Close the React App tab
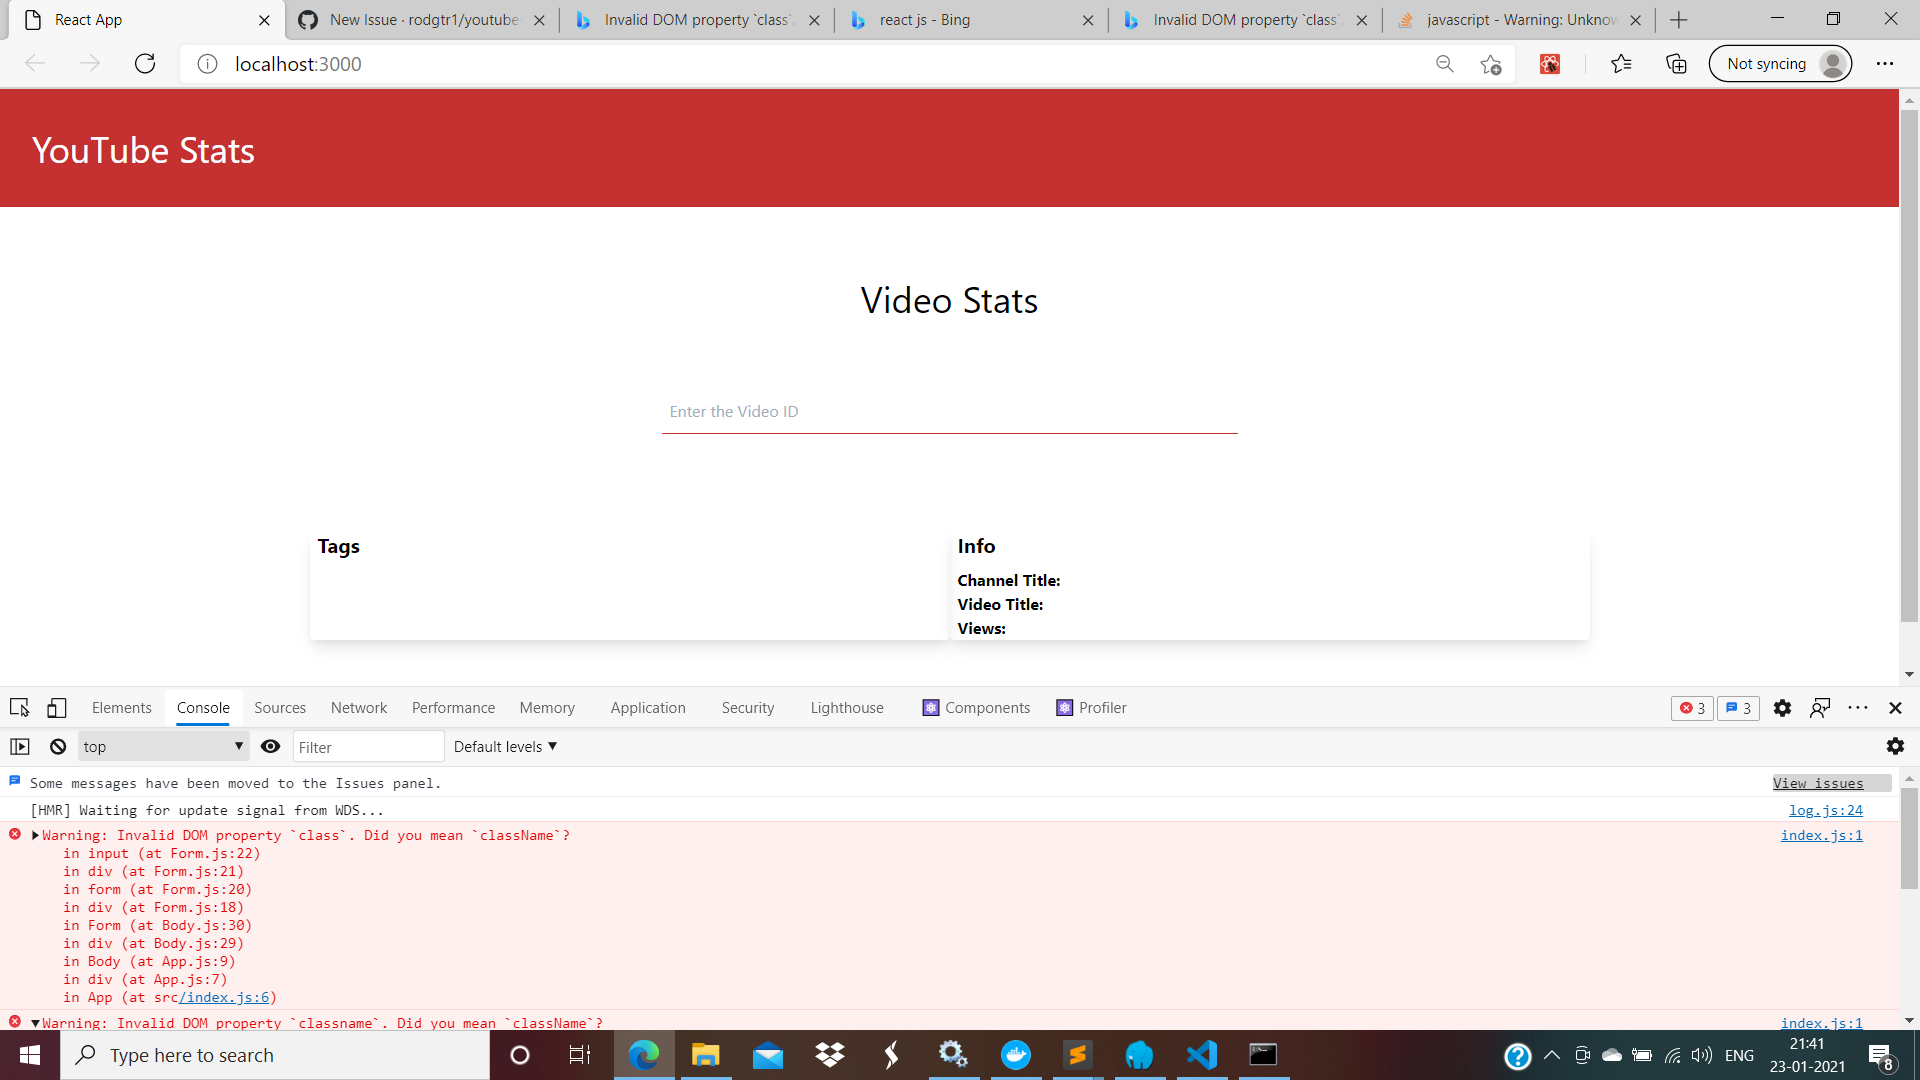This screenshot has height=1080, width=1920. pyautogui.click(x=264, y=20)
